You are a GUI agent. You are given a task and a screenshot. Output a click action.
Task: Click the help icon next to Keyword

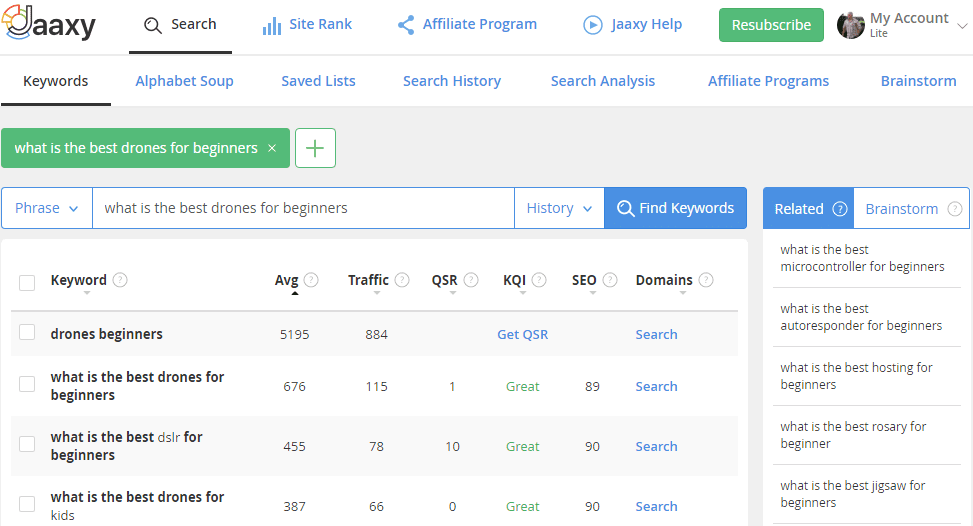click(x=120, y=280)
